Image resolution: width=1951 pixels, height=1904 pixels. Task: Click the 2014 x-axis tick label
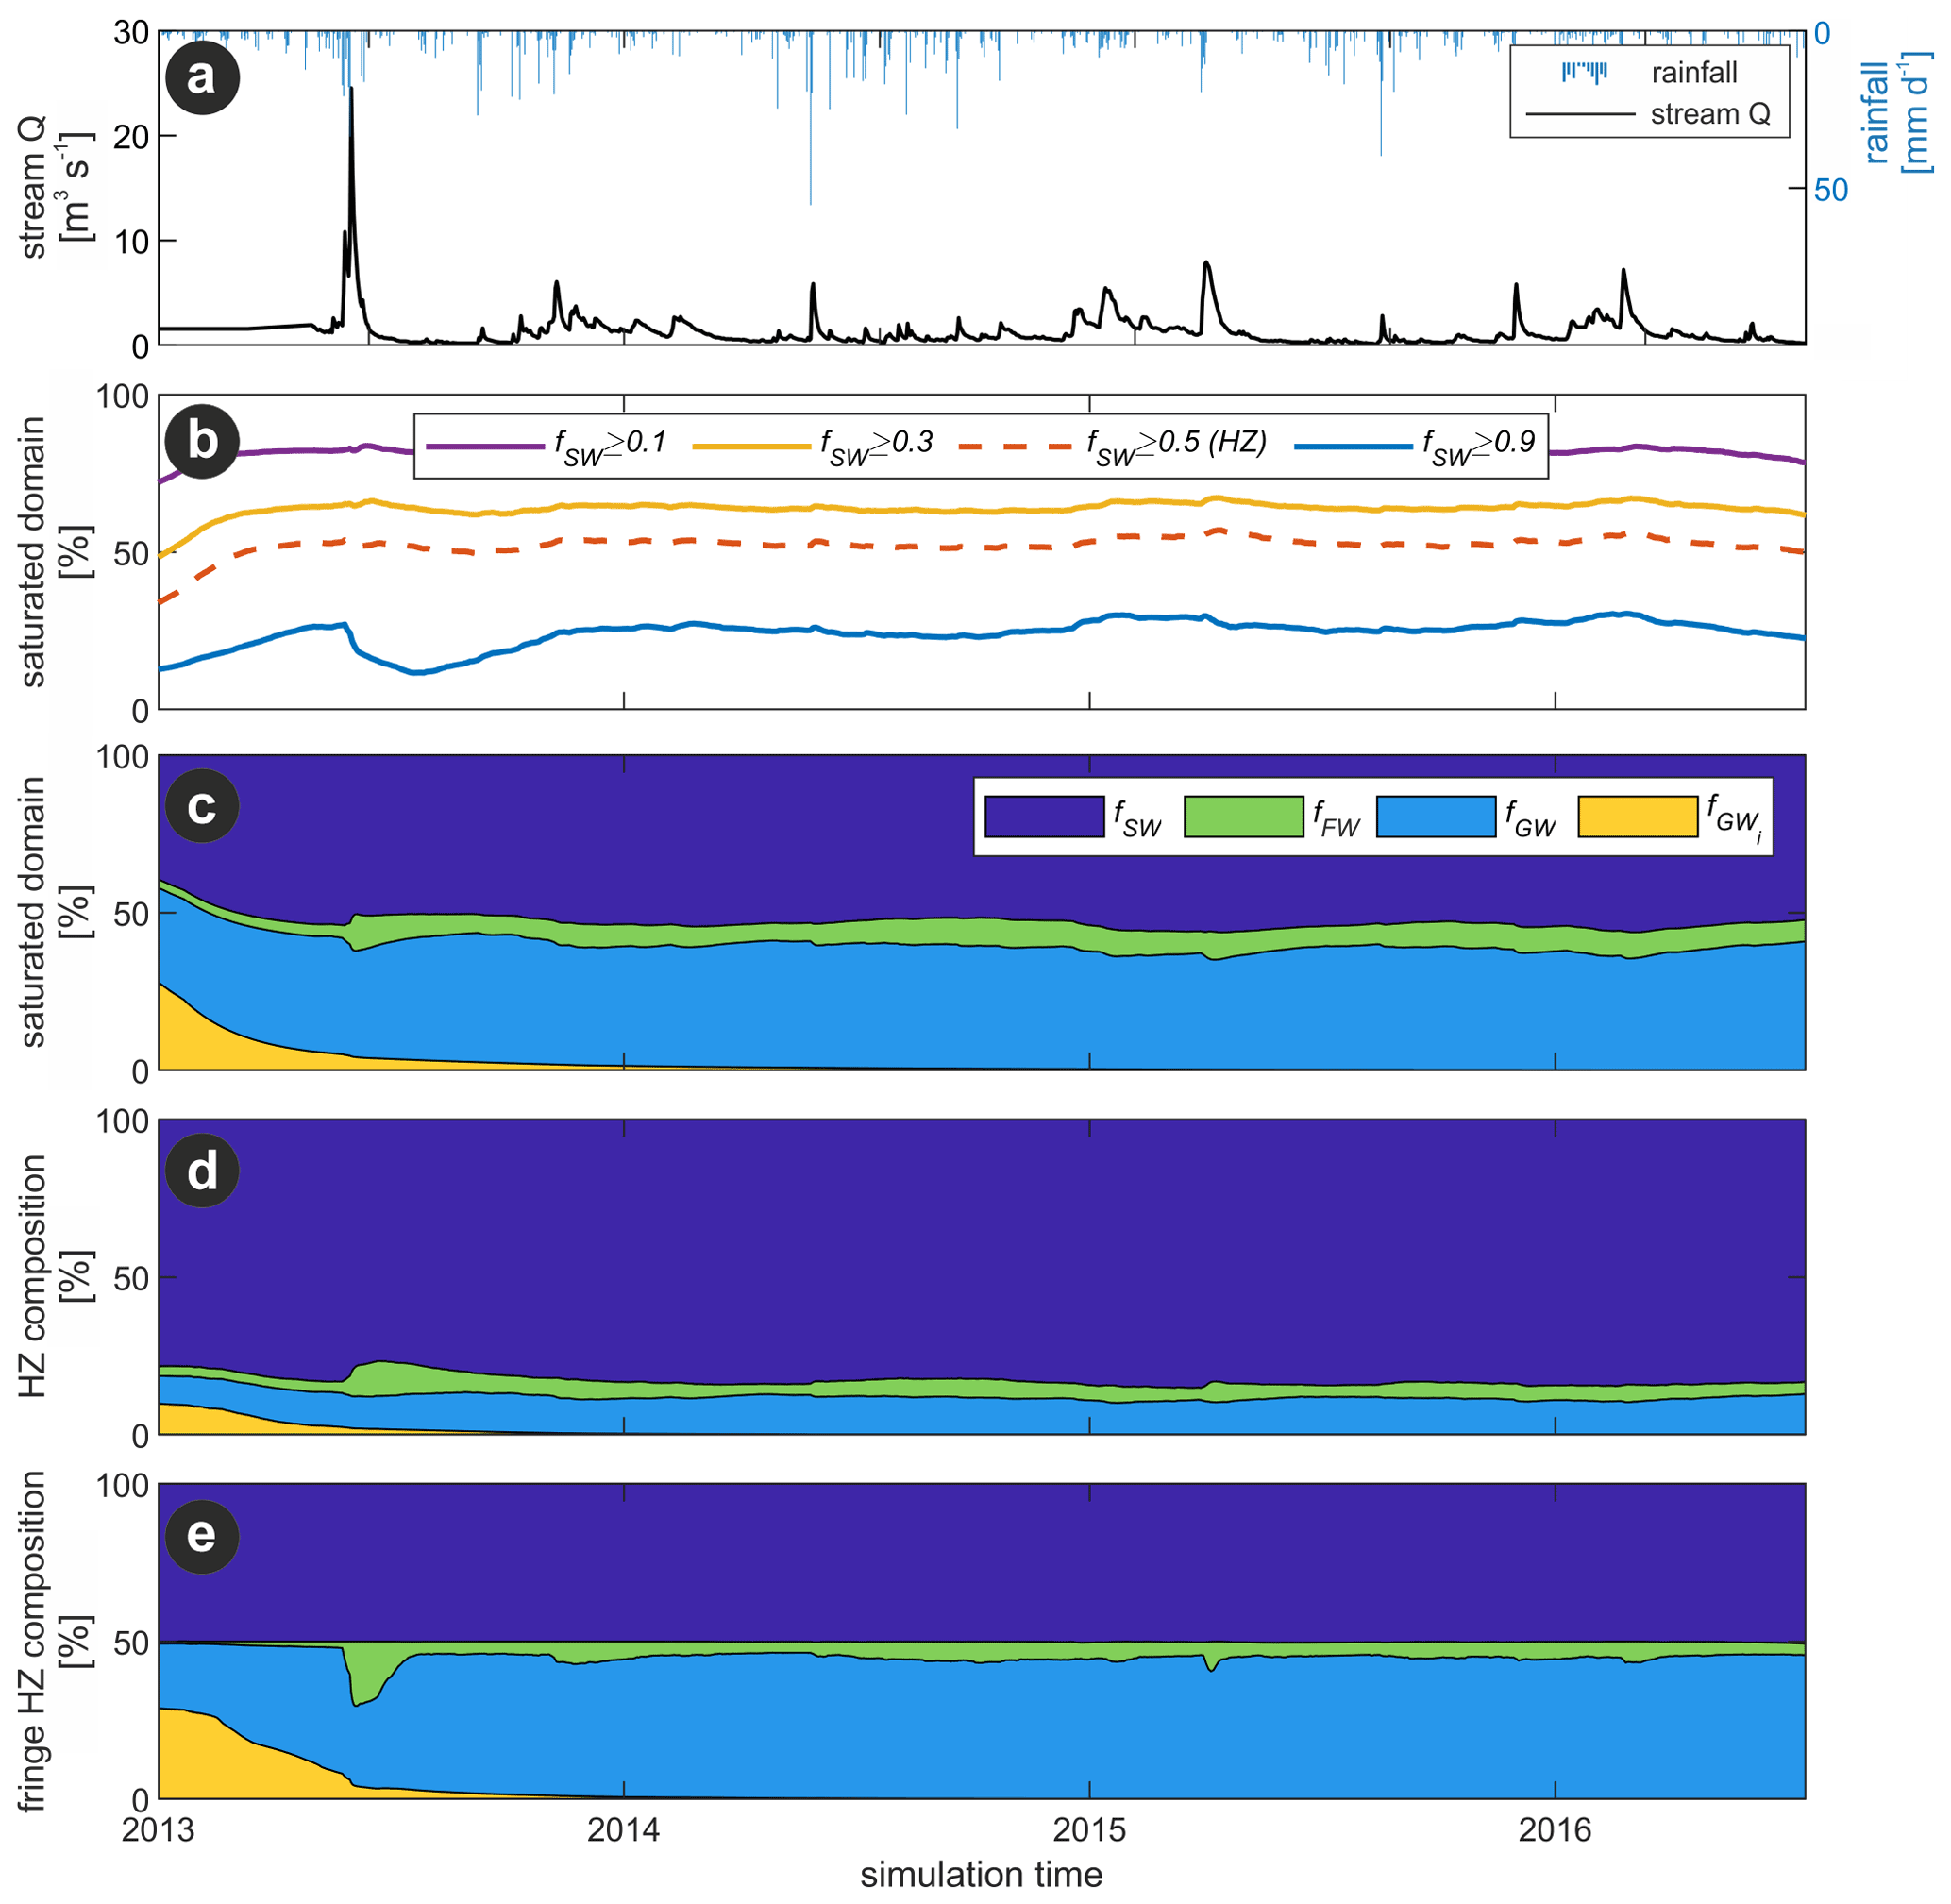(623, 1830)
